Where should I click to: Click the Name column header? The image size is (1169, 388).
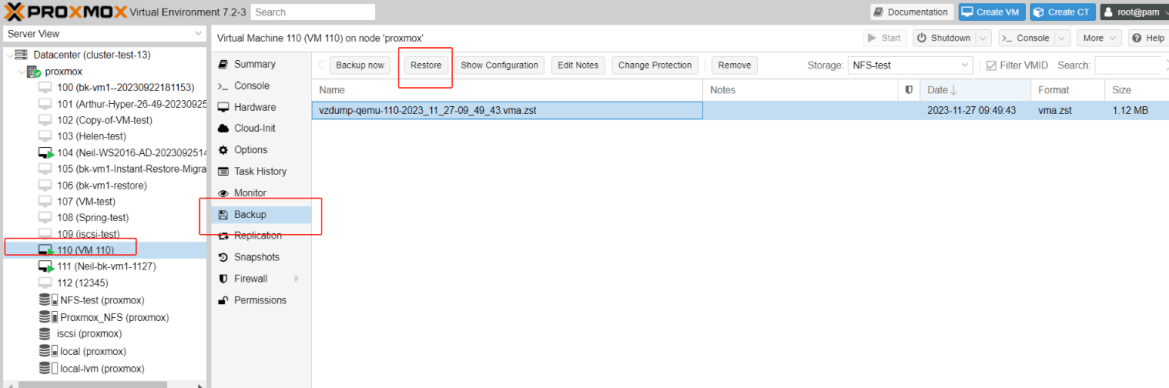507,90
